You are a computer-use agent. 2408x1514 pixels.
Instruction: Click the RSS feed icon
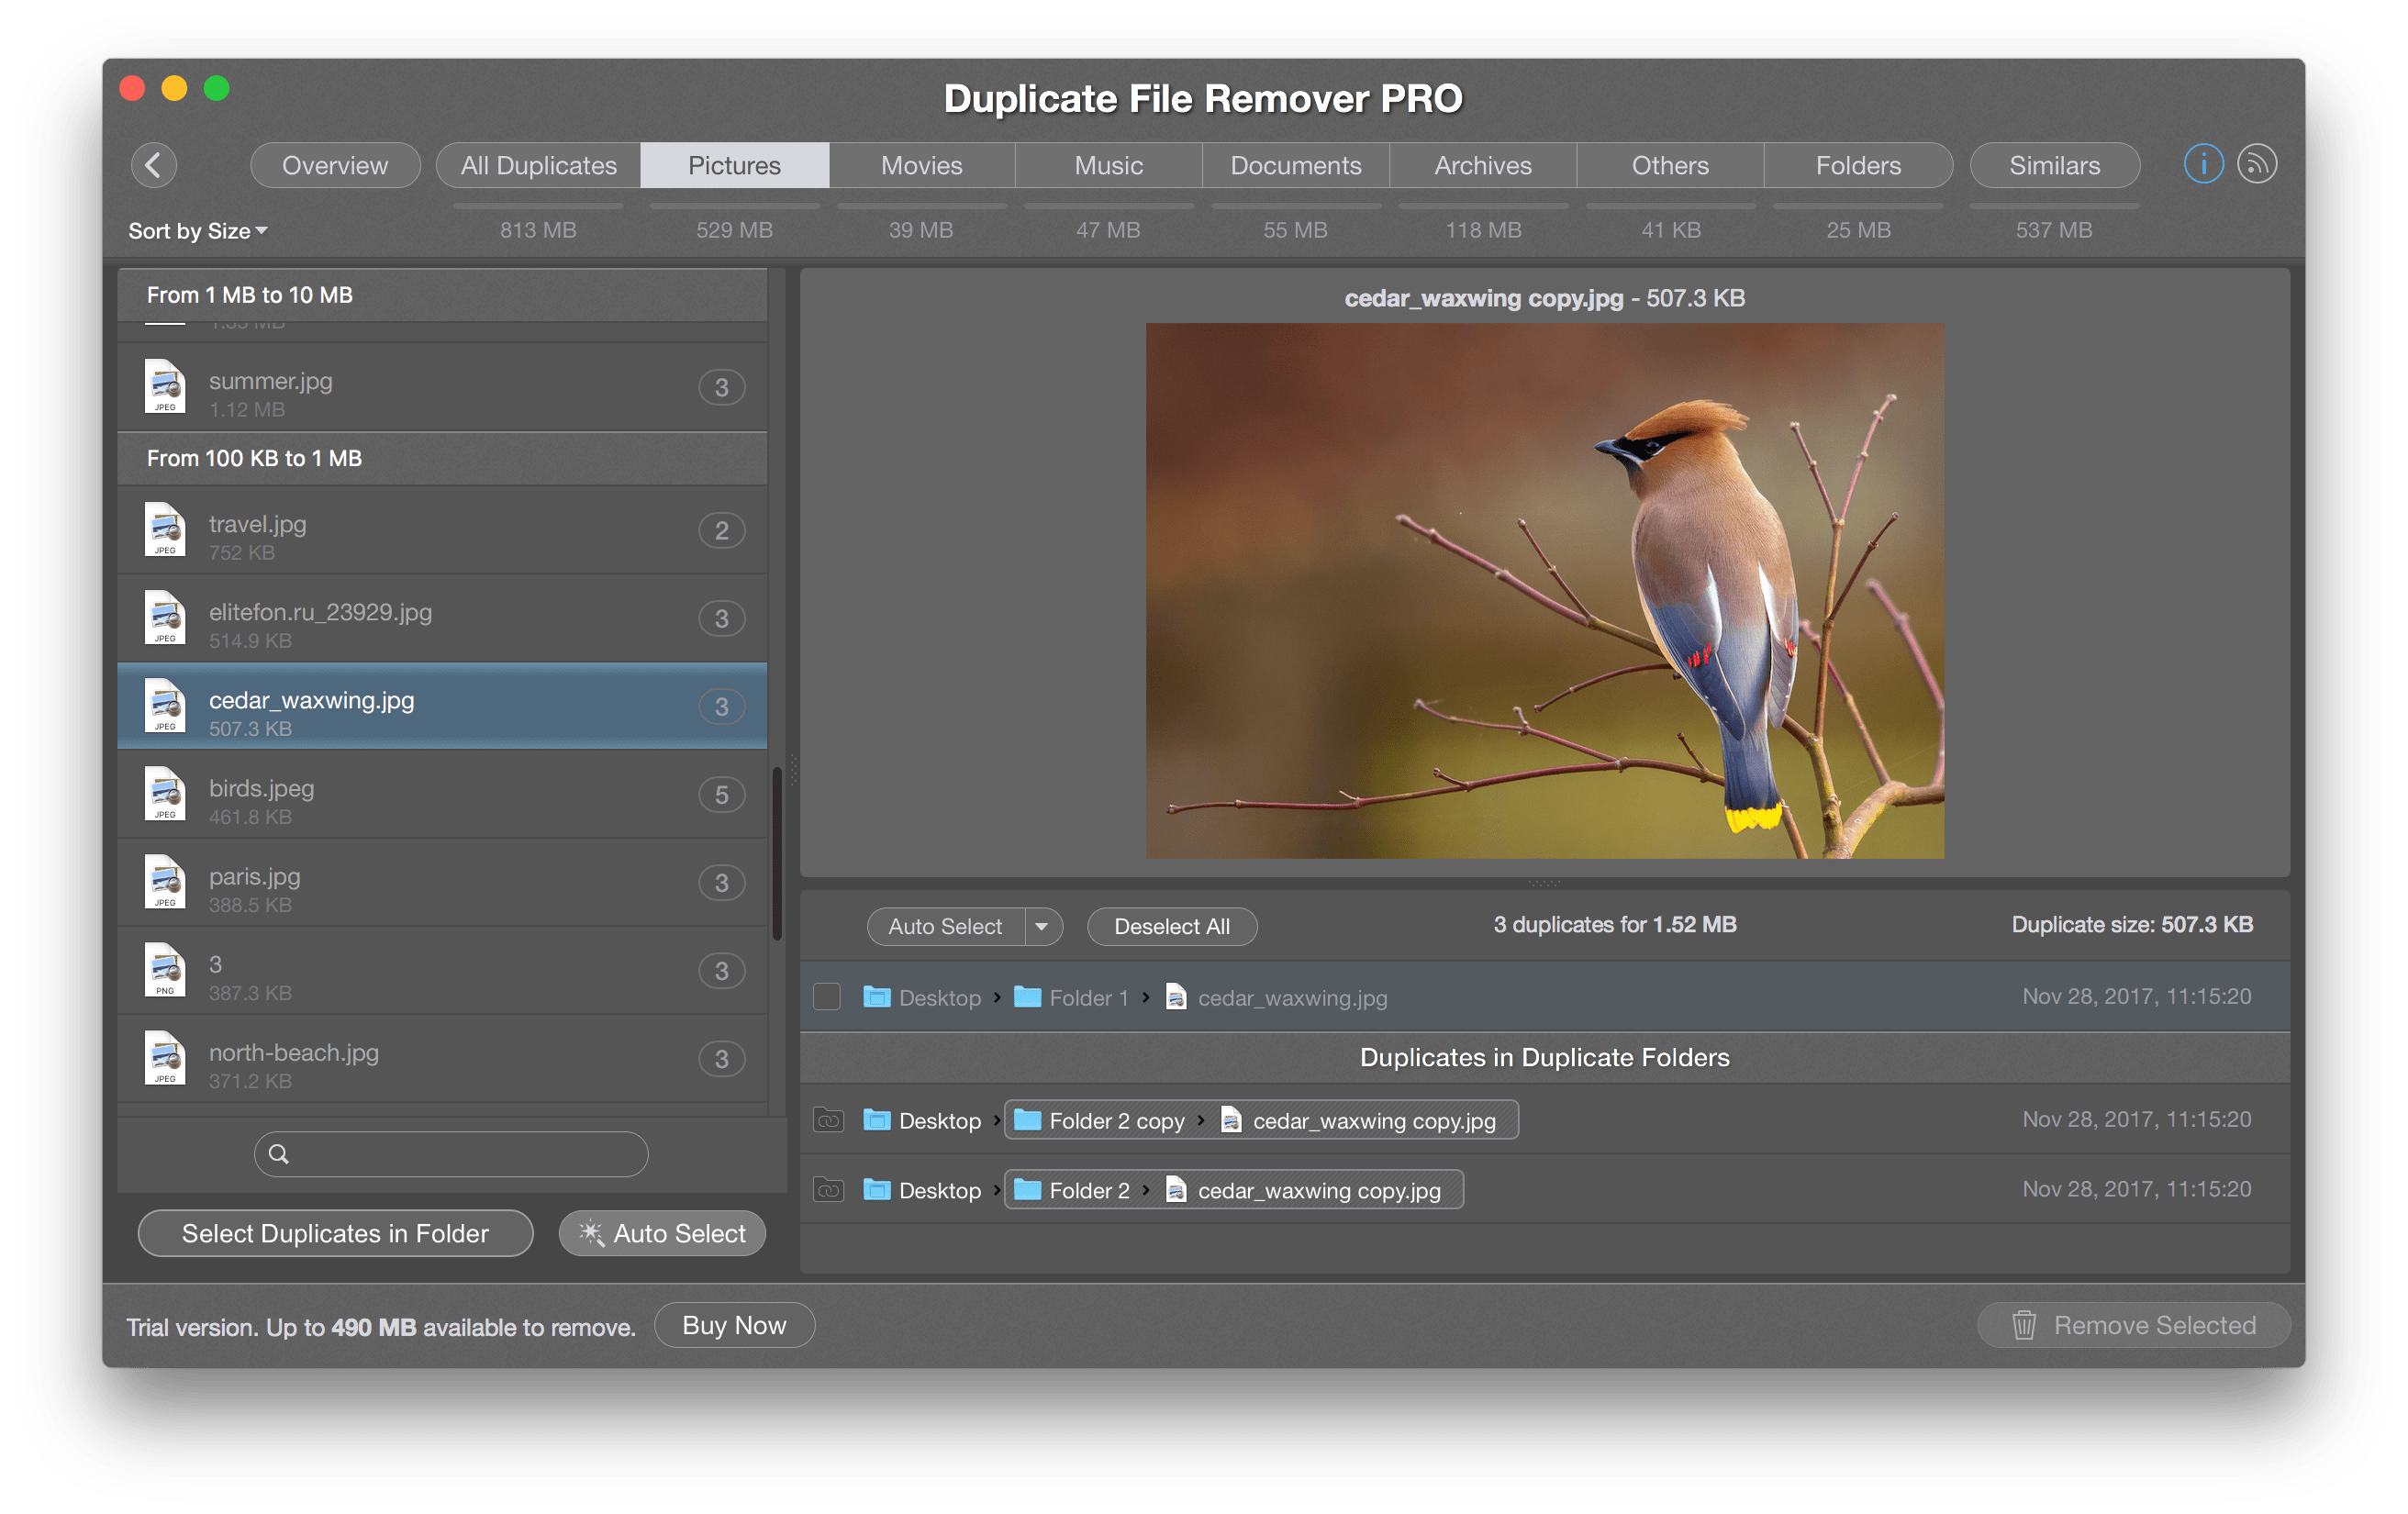[x=2256, y=164]
